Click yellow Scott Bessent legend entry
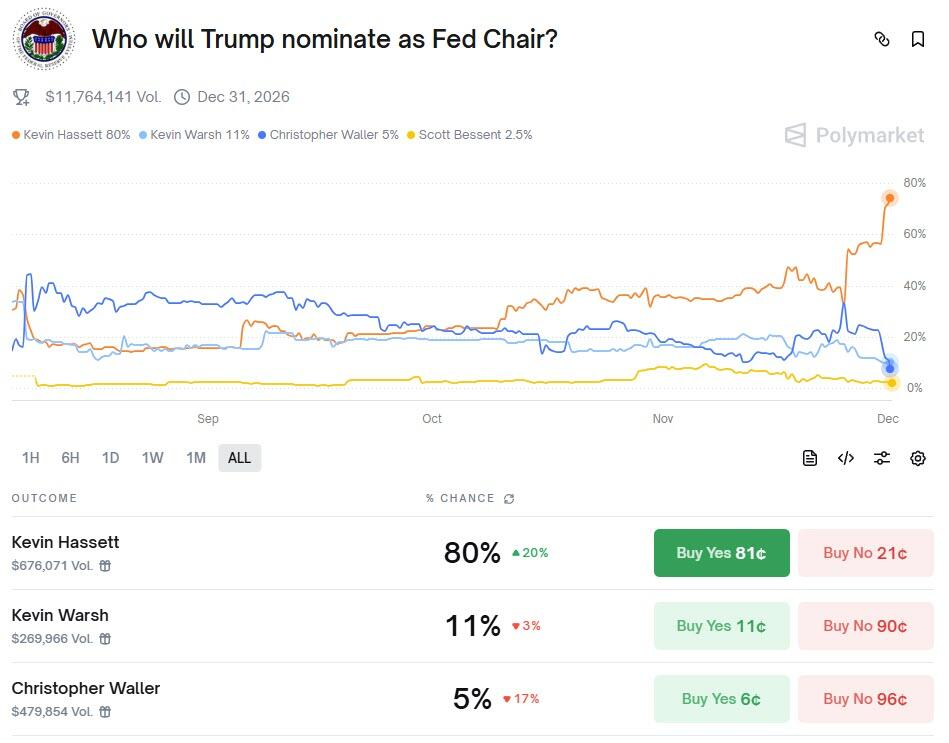Image resolution: width=949 pixels, height=743 pixels. (470, 135)
